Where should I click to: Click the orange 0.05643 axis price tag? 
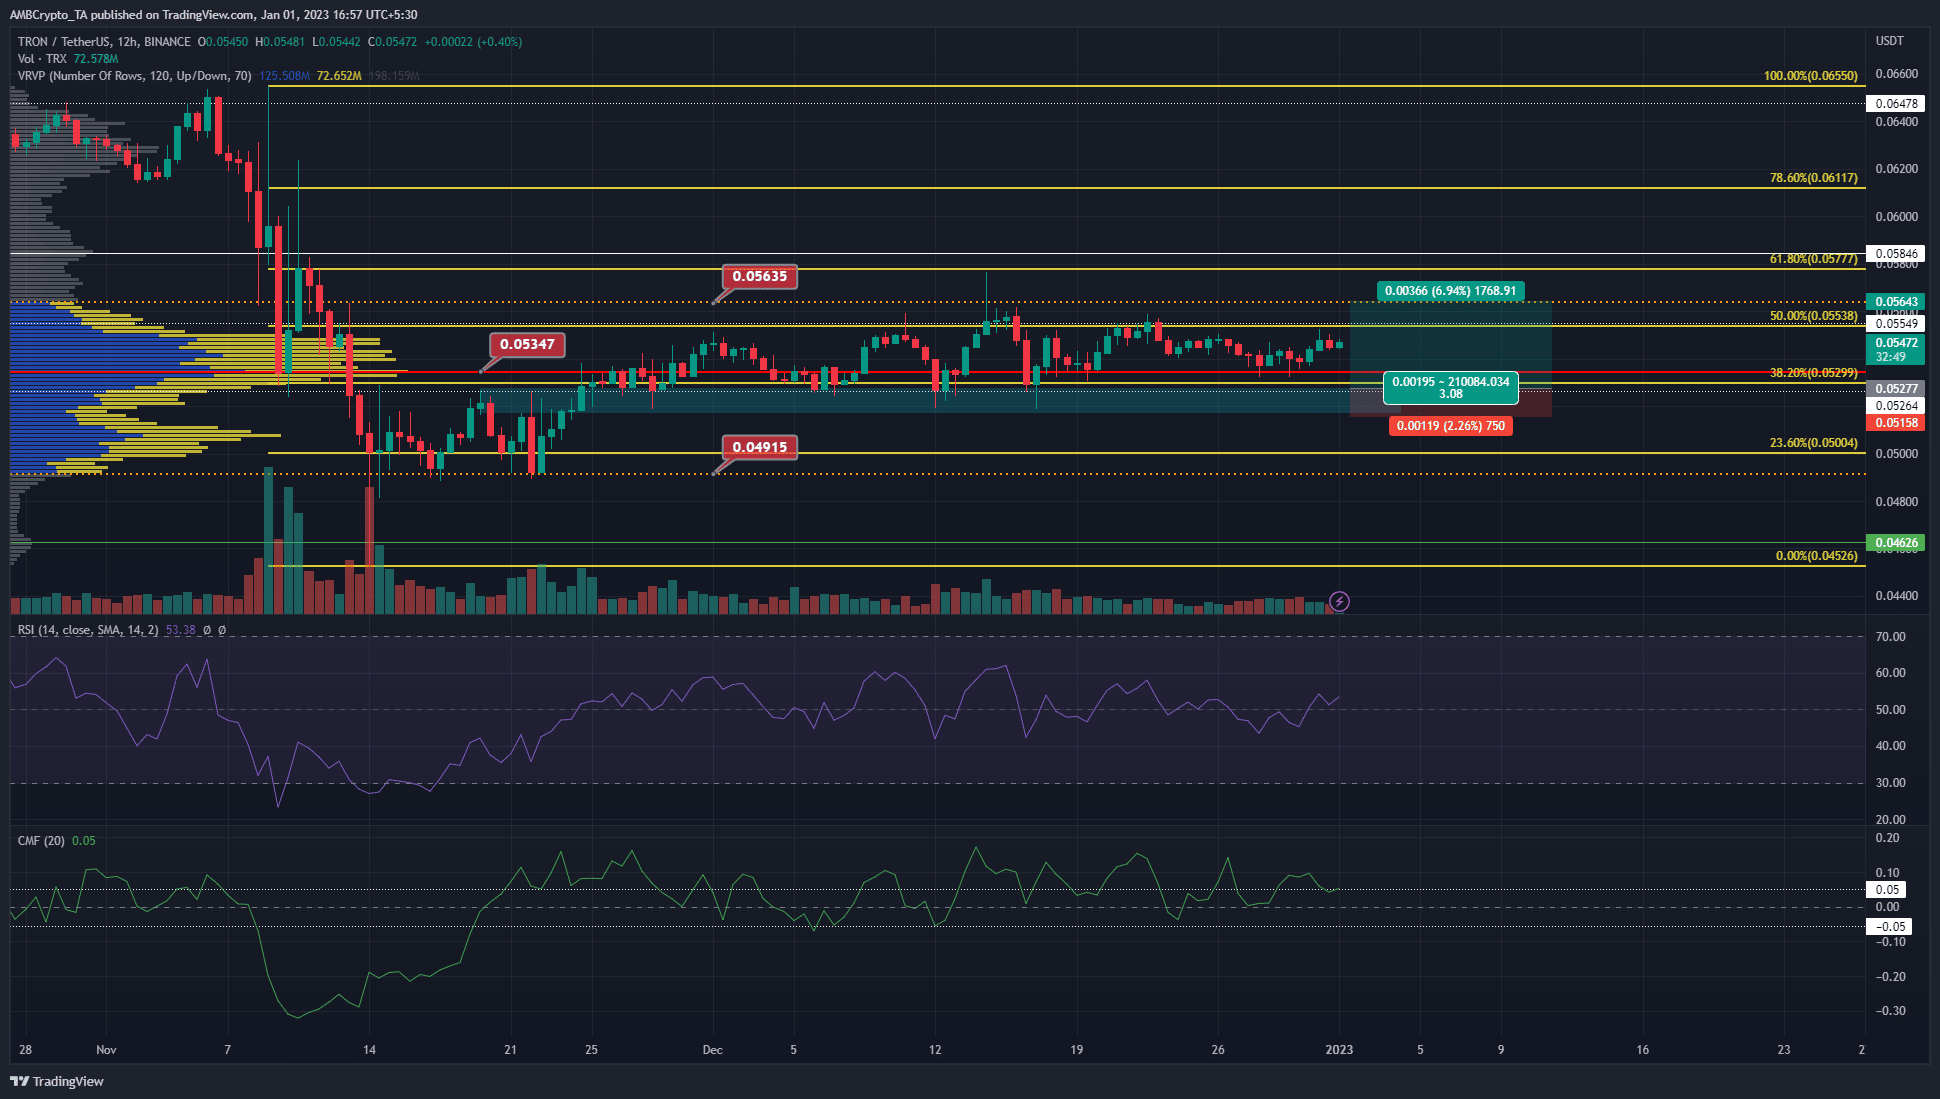coord(1896,302)
